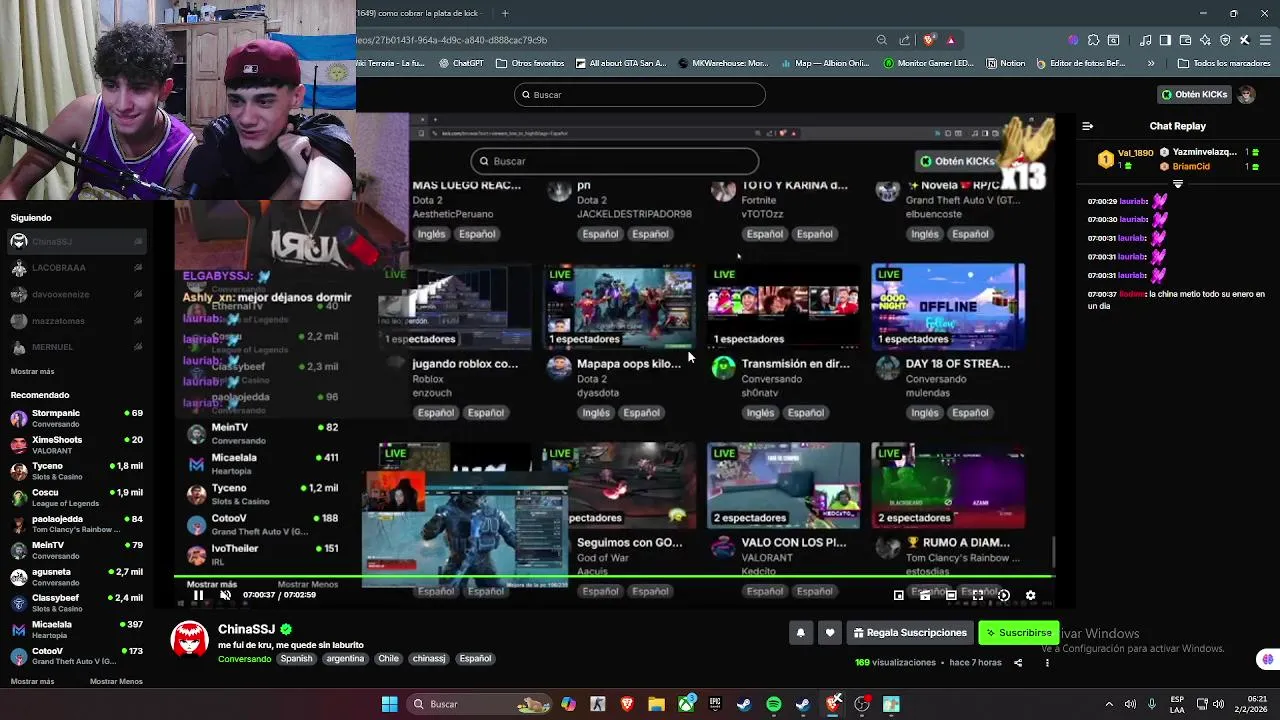Click Regala Suscripciones button
1280x720 pixels.
pyautogui.click(x=909, y=633)
